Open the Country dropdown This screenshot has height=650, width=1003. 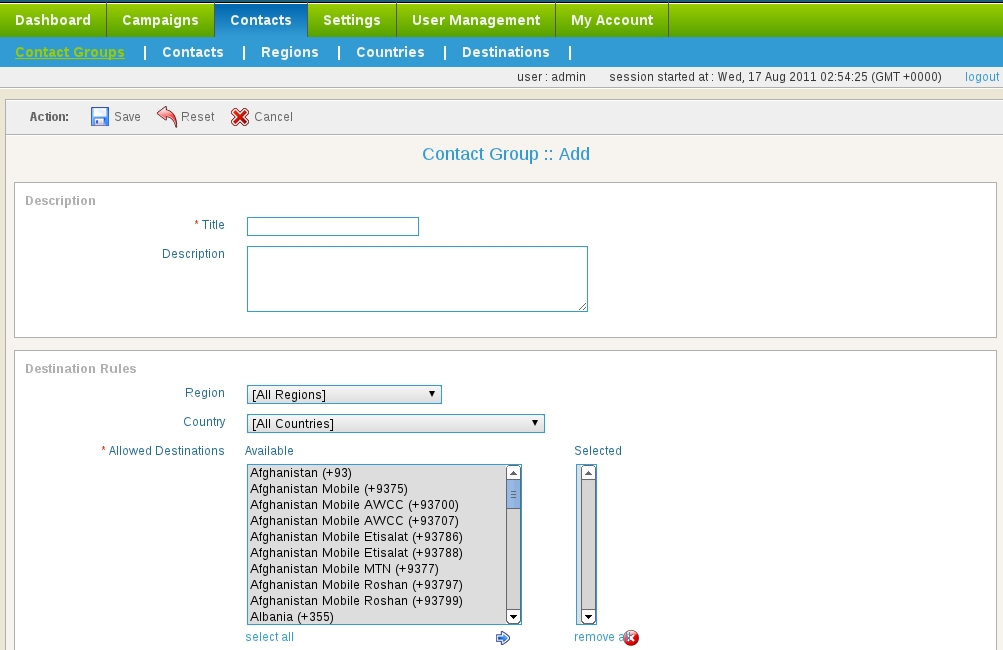pos(395,423)
